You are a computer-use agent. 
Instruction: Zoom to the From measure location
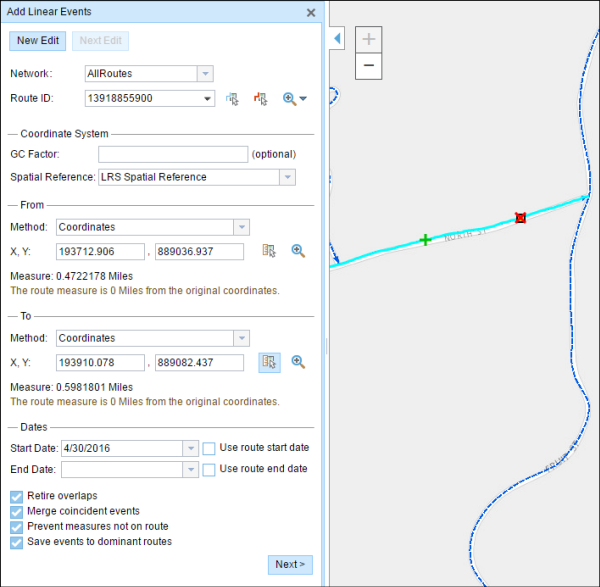coord(297,251)
